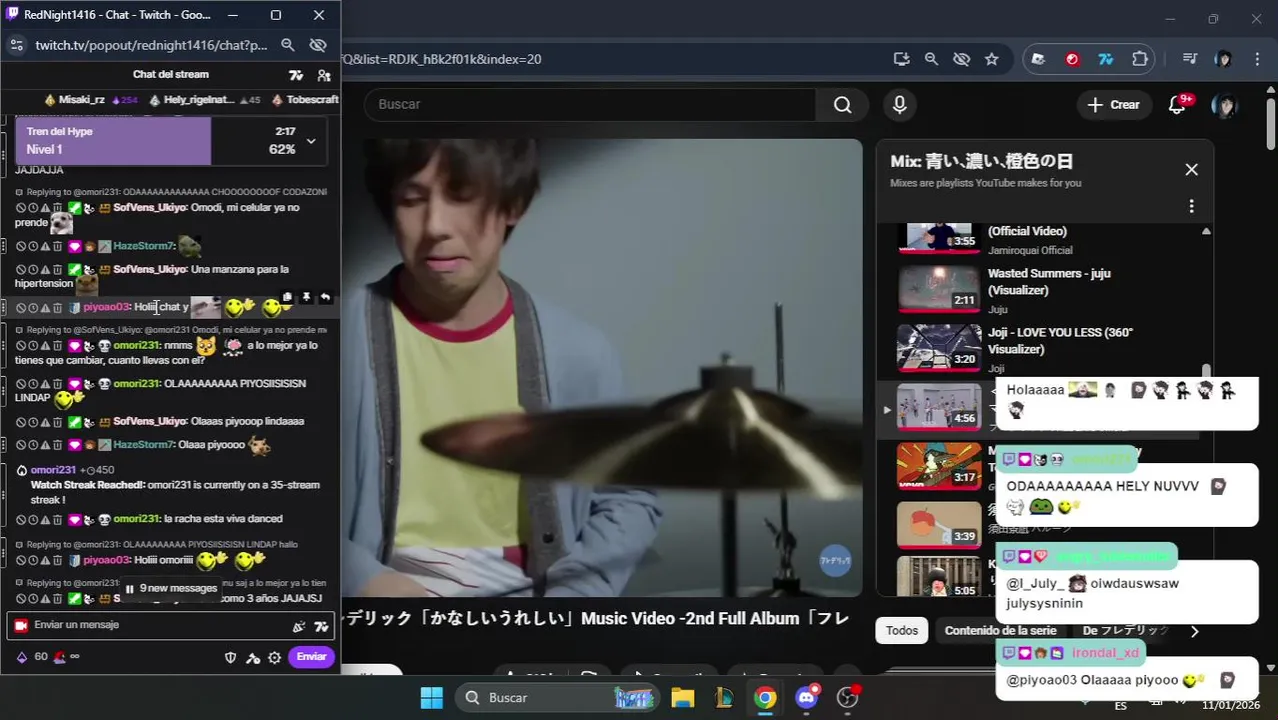This screenshot has height=720, width=1278.
Task: Click the YouTube Buscar search field
Action: coord(590,104)
